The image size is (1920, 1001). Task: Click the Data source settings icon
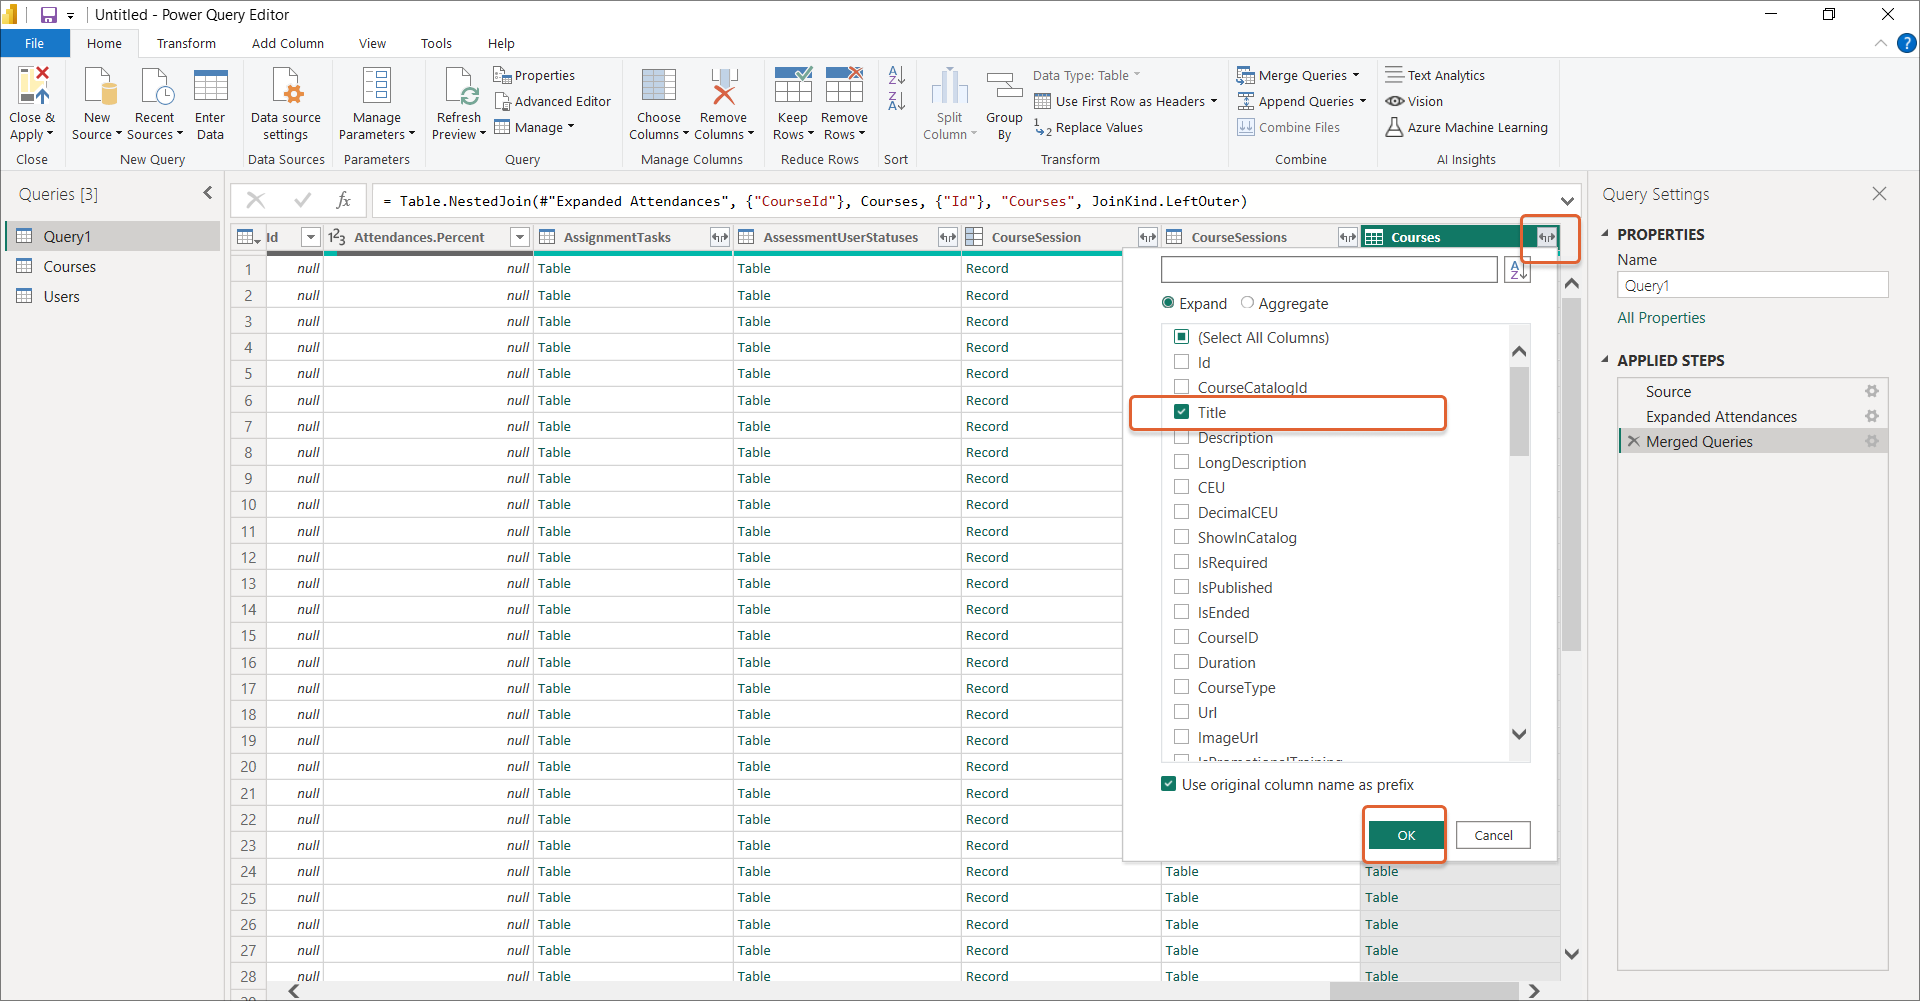286,88
